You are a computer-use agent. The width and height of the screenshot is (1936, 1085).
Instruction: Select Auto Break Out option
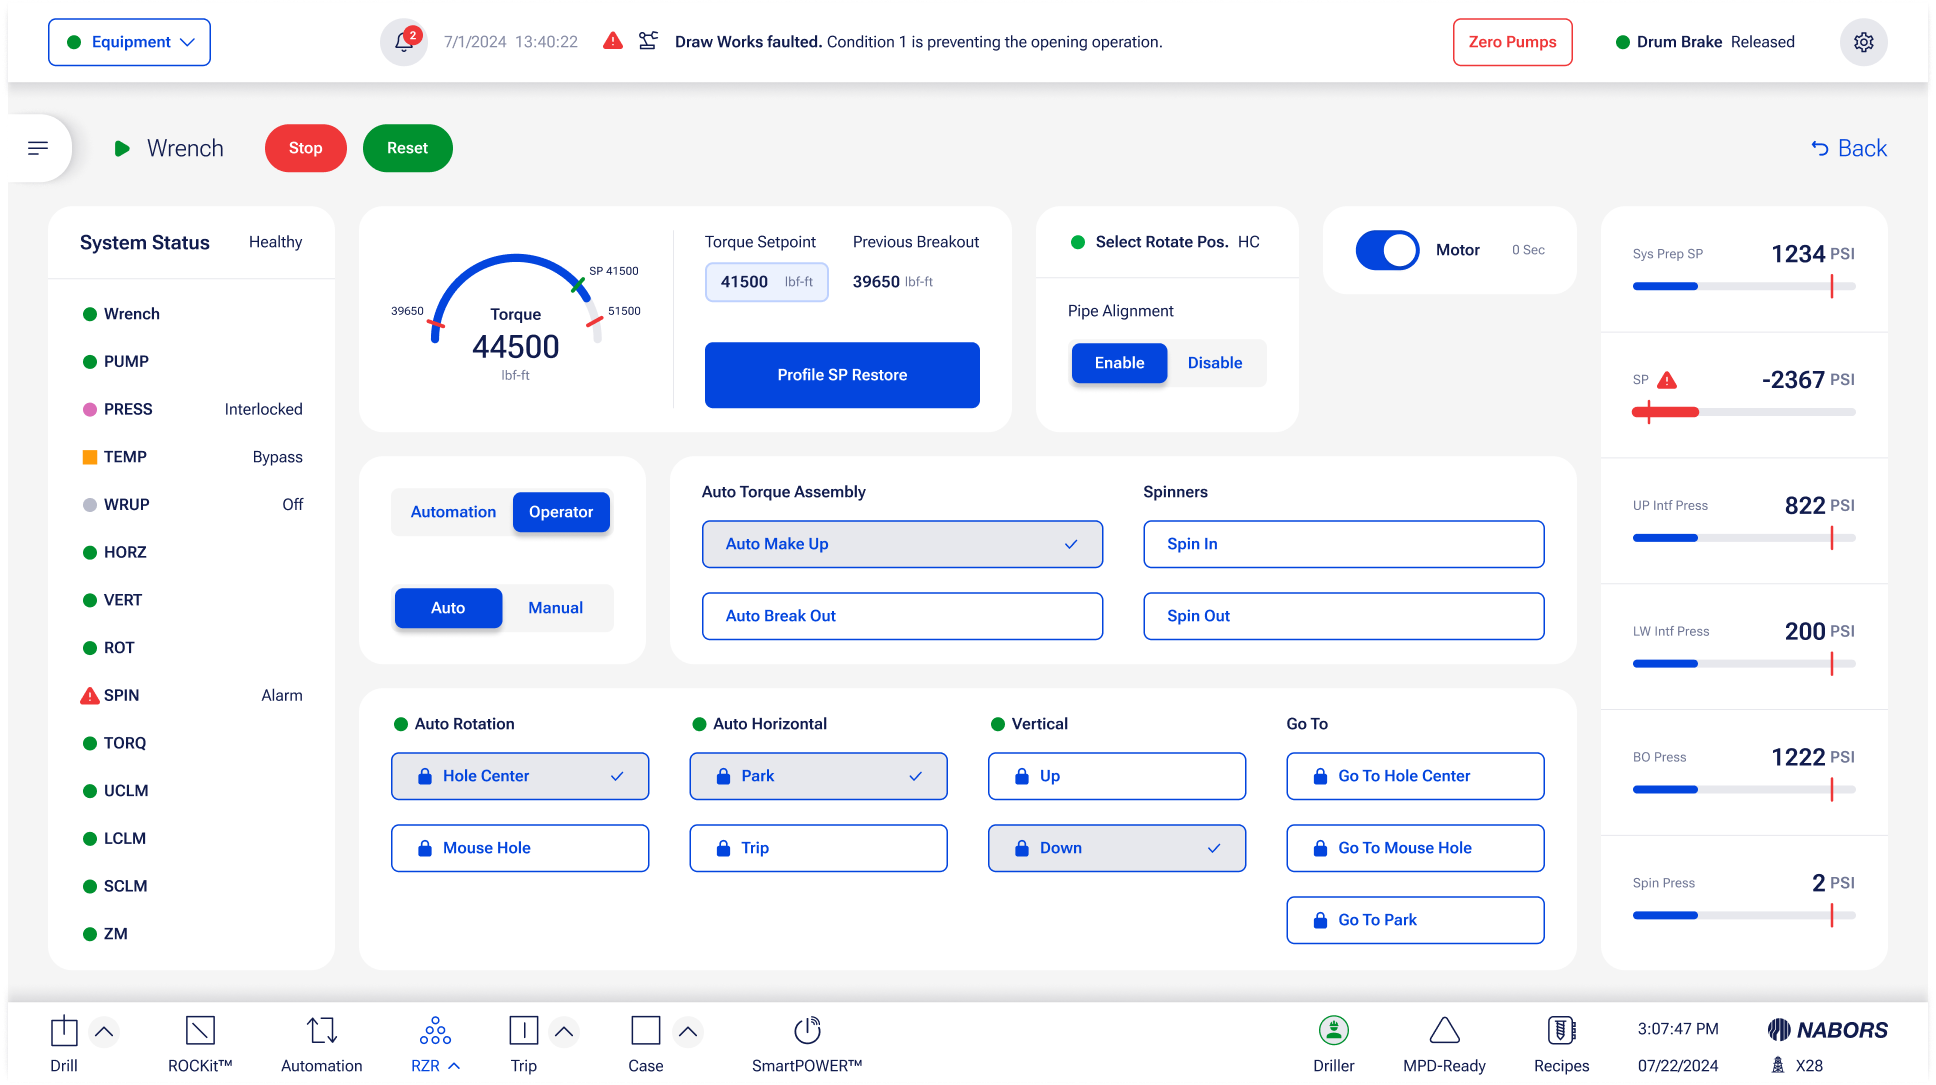click(x=902, y=616)
